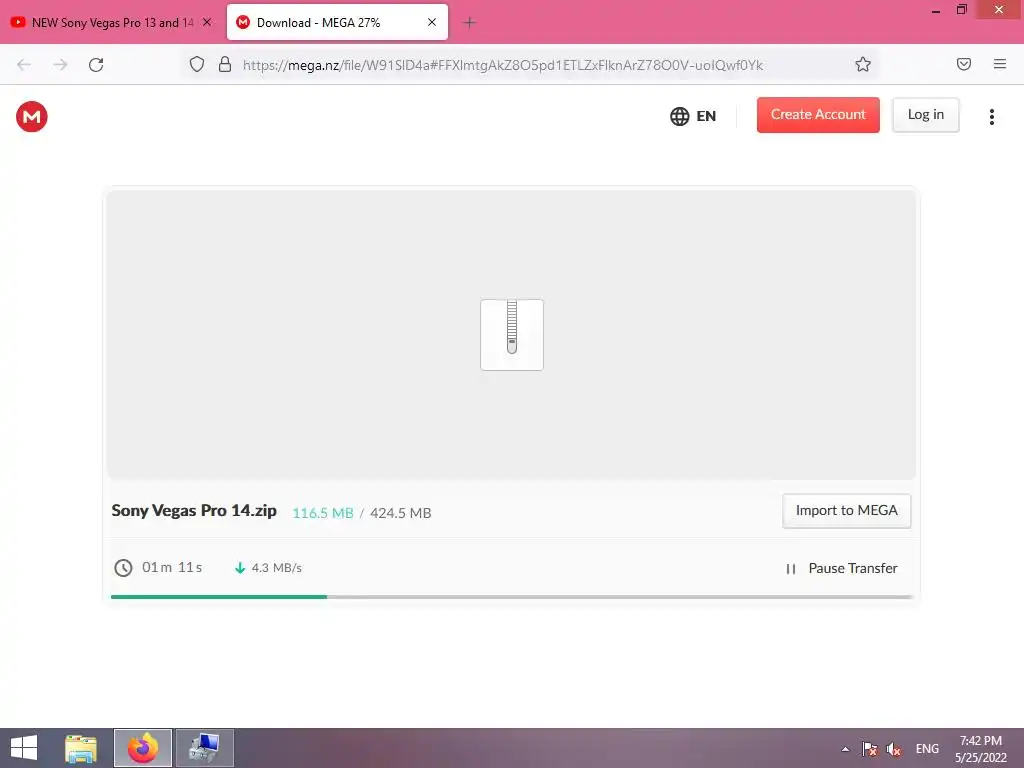The image size is (1024, 768).
Task: Open the three-dot more options menu
Action: (991, 117)
